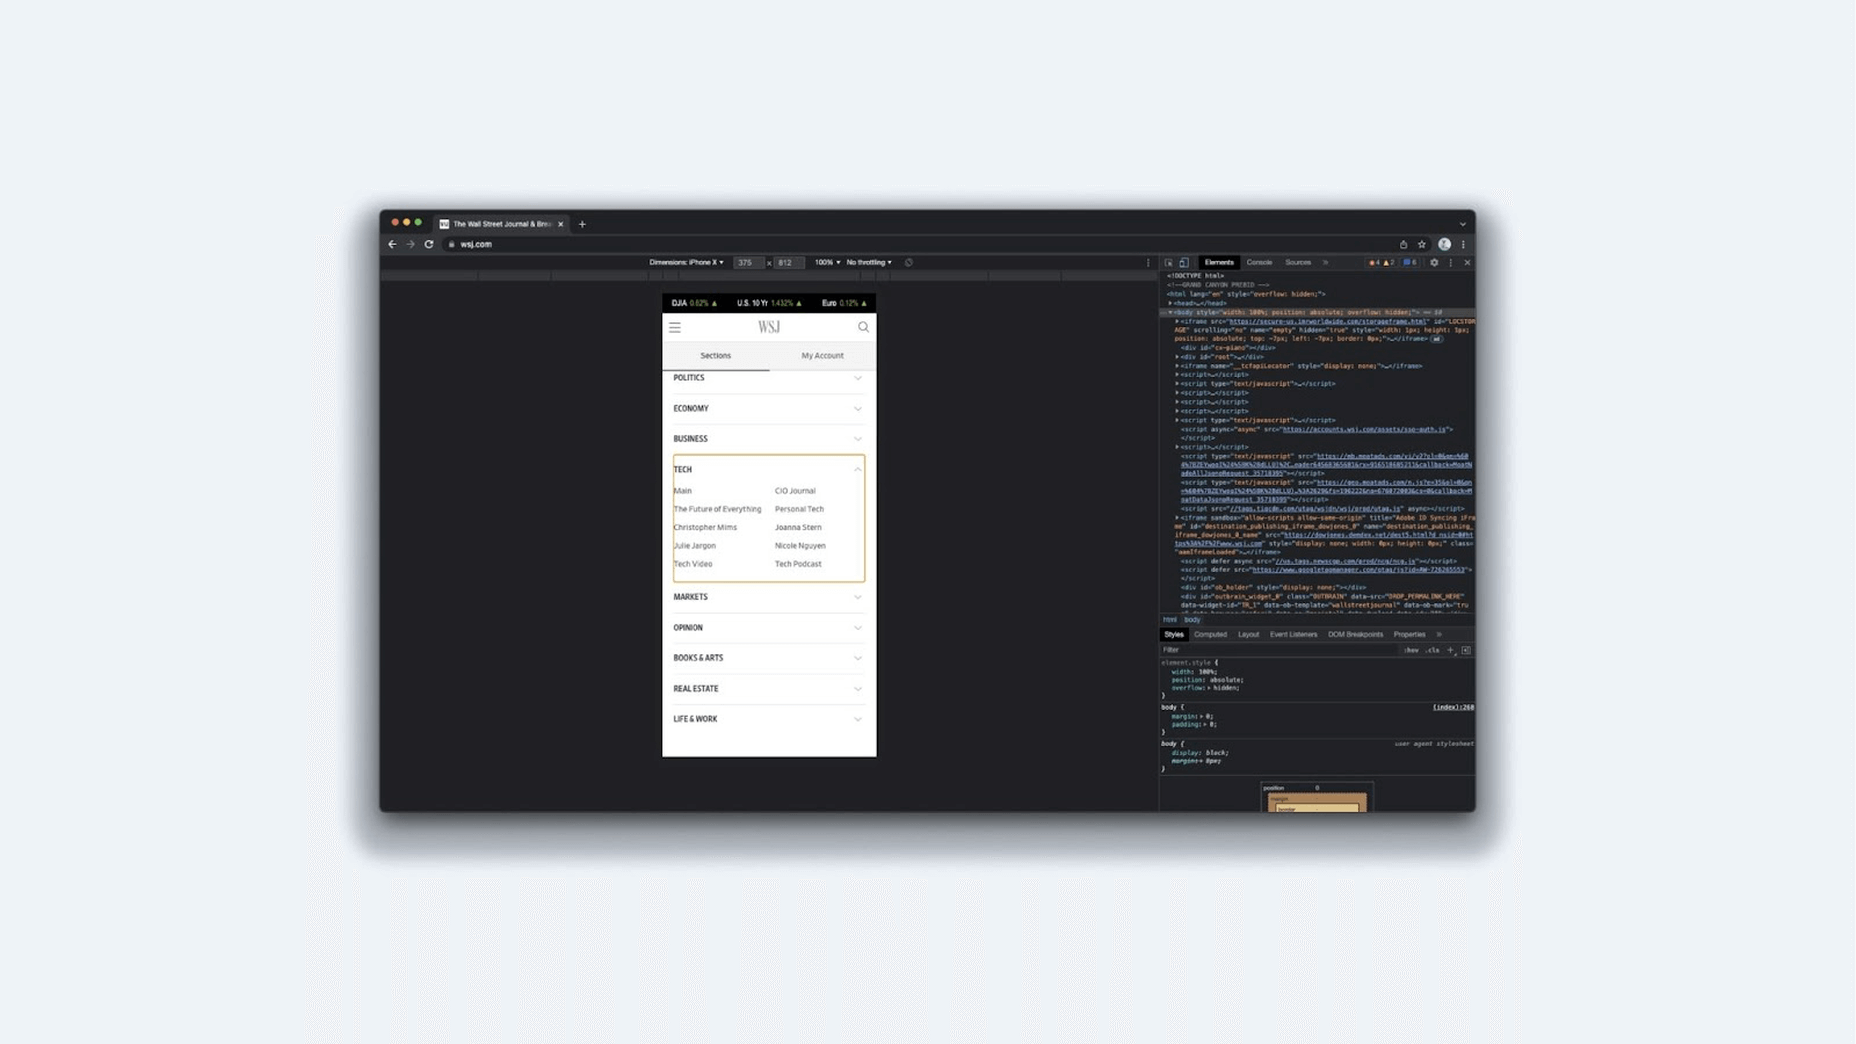Click the device width field showing 375
1856x1044 pixels.
tap(748, 263)
